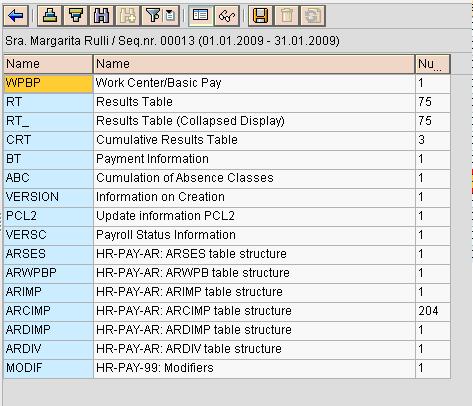Select the RT_ table name cell
This screenshot has width=473, height=406.
coord(48,121)
